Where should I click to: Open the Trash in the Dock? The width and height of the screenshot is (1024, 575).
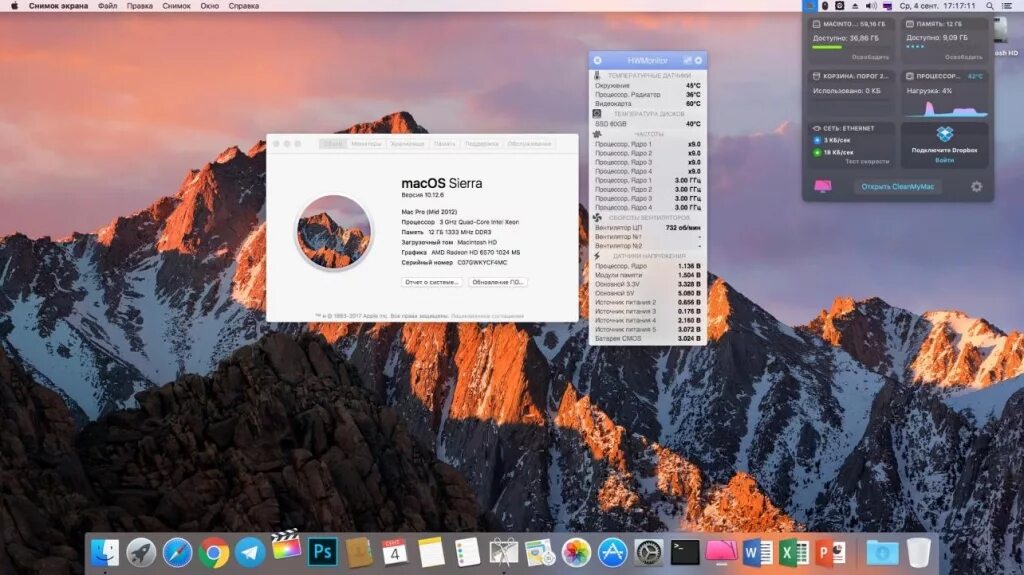pos(919,553)
